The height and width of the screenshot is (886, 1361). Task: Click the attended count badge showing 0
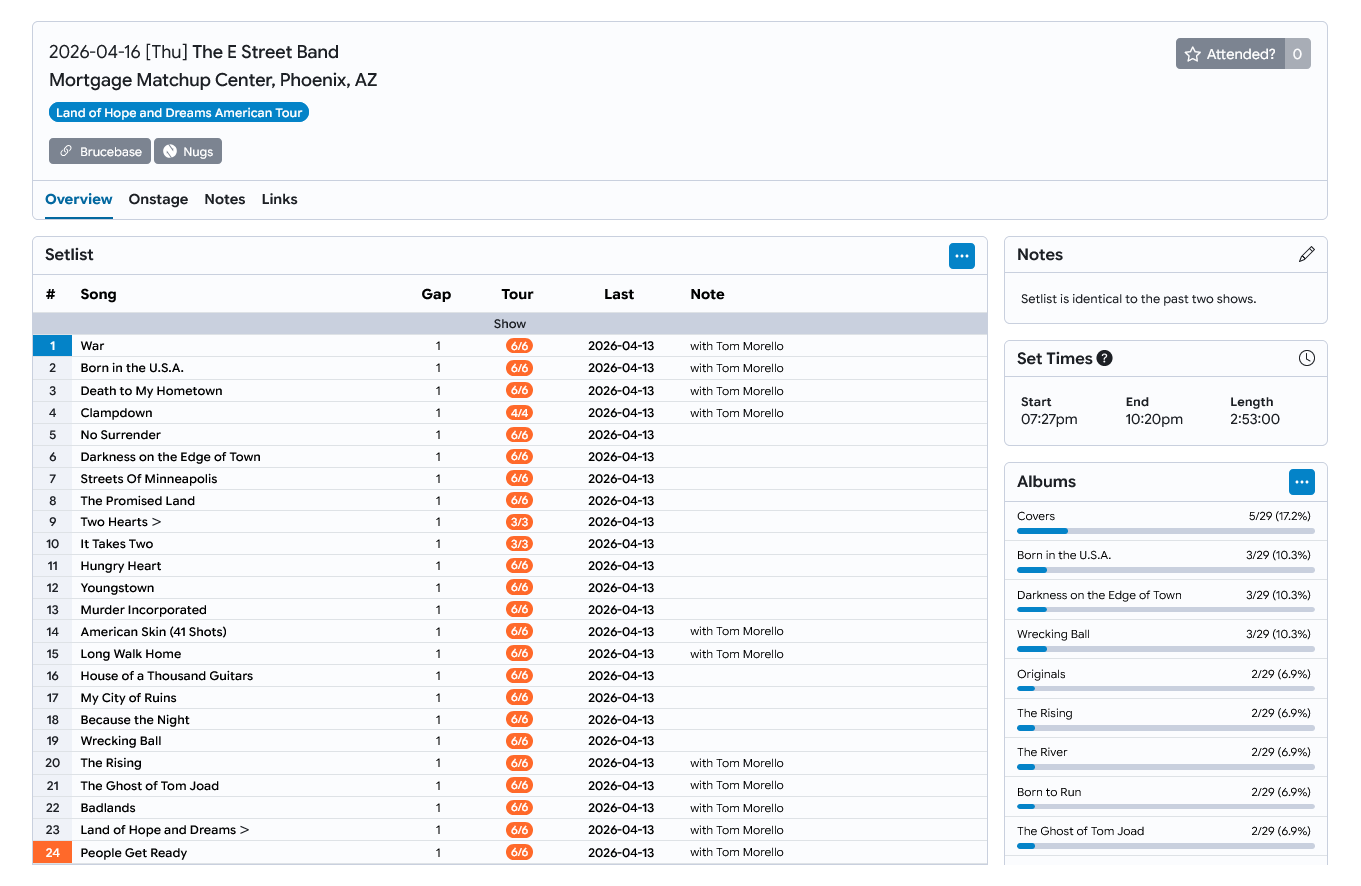point(1297,54)
